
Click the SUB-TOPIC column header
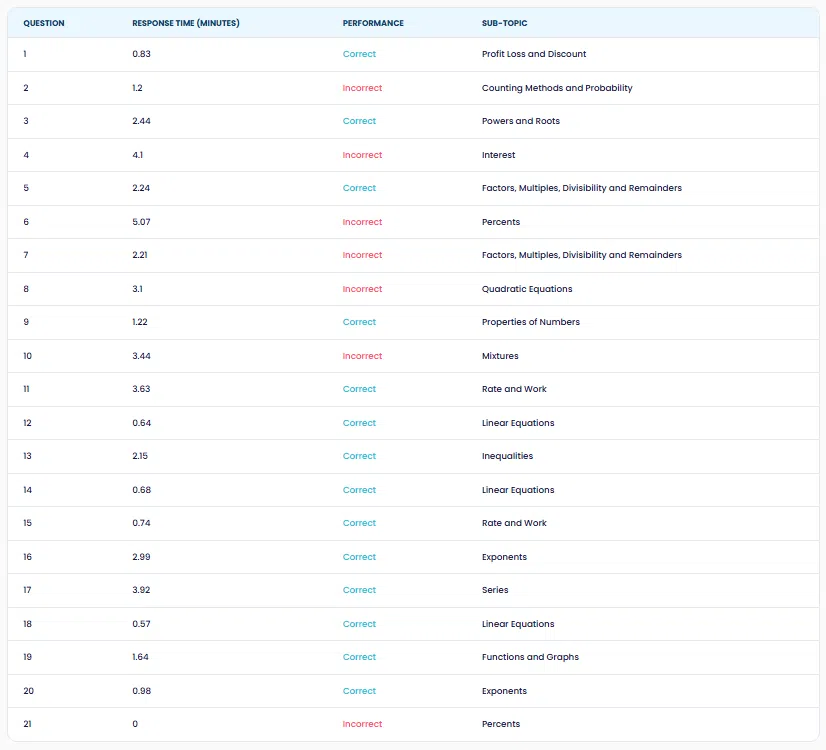(x=504, y=23)
